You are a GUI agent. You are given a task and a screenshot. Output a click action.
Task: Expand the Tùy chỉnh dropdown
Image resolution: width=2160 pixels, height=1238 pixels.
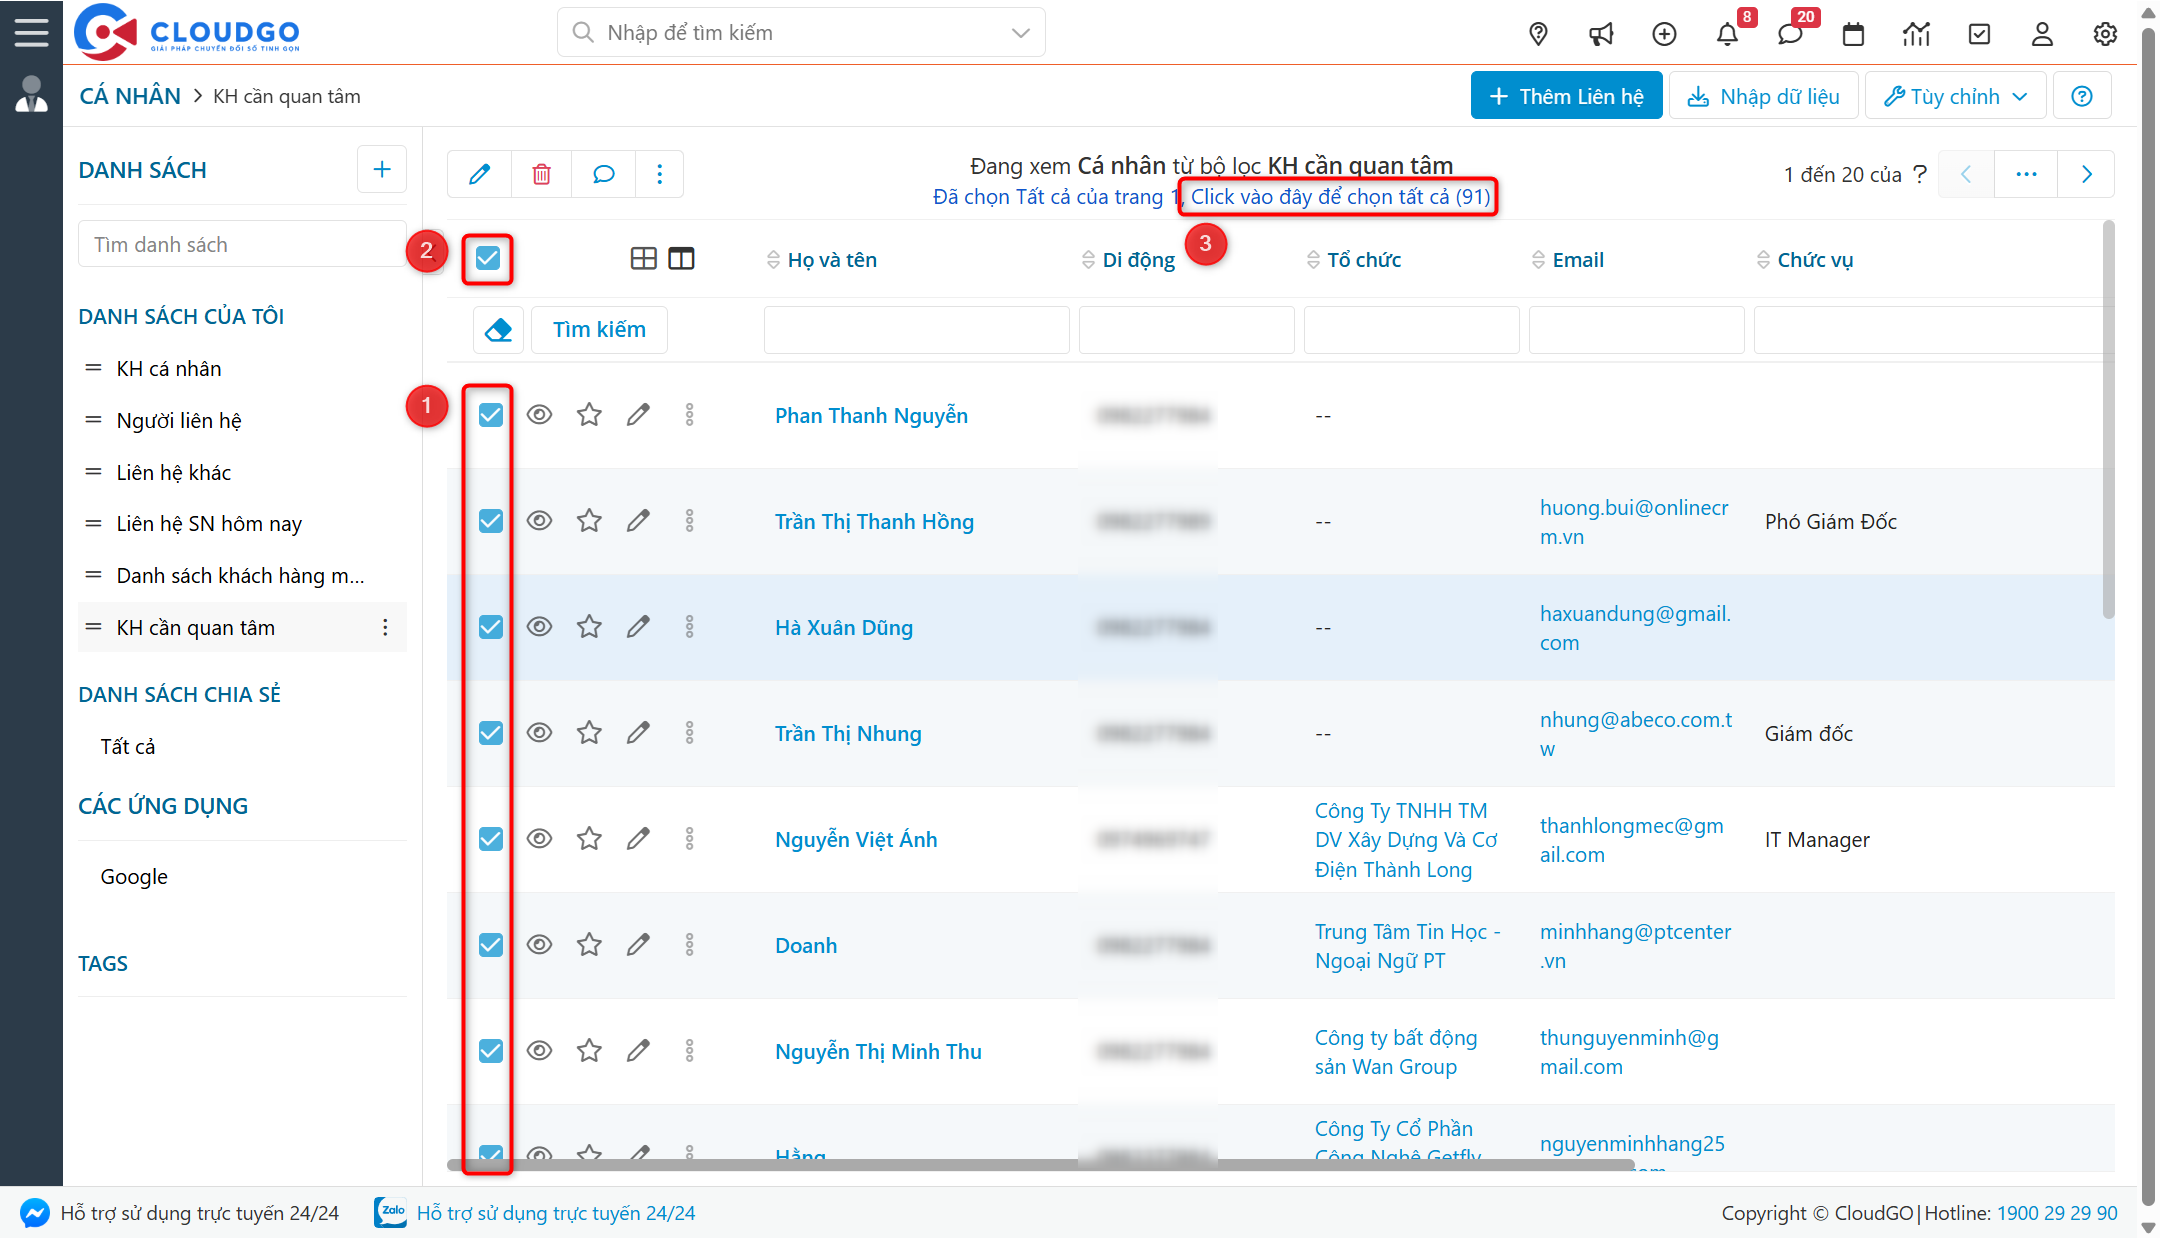tap(1956, 96)
